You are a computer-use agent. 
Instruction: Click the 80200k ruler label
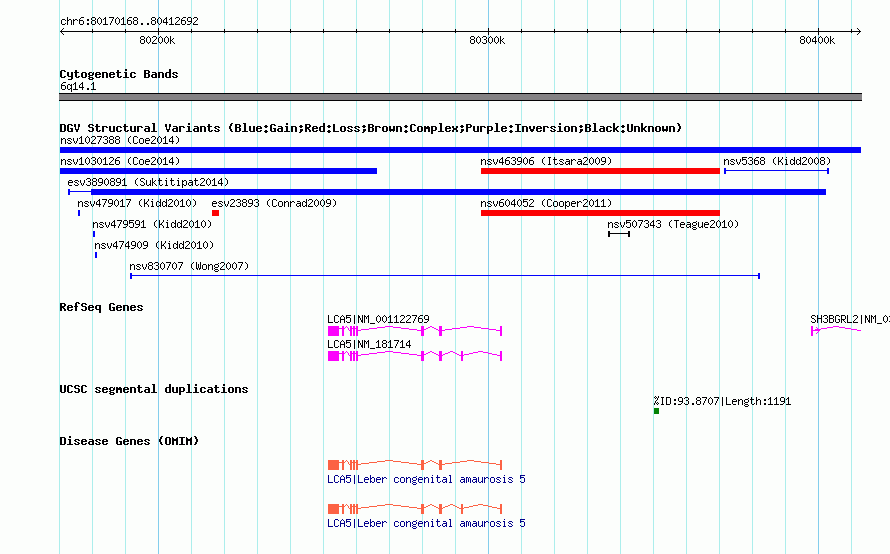point(157,40)
